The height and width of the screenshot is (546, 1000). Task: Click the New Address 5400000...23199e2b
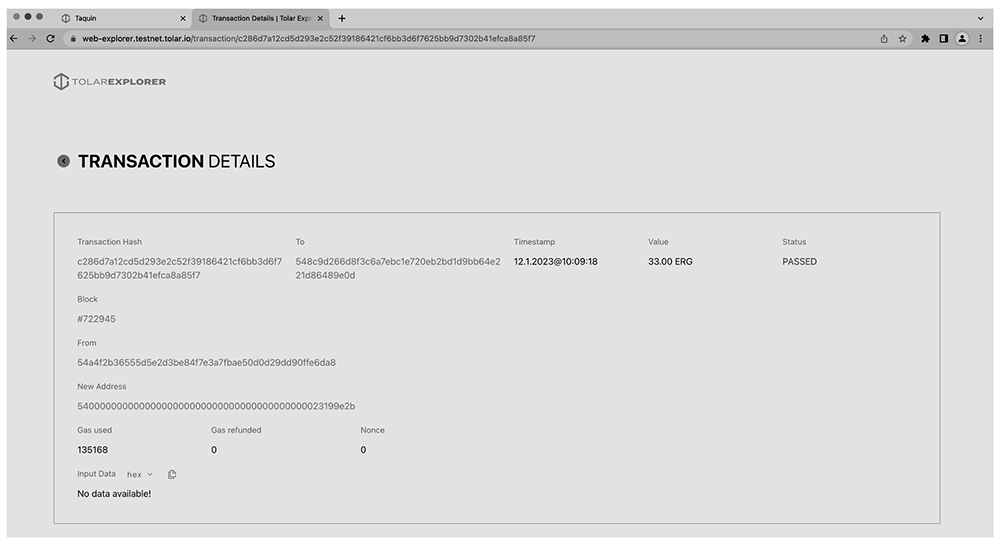(x=216, y=406)
